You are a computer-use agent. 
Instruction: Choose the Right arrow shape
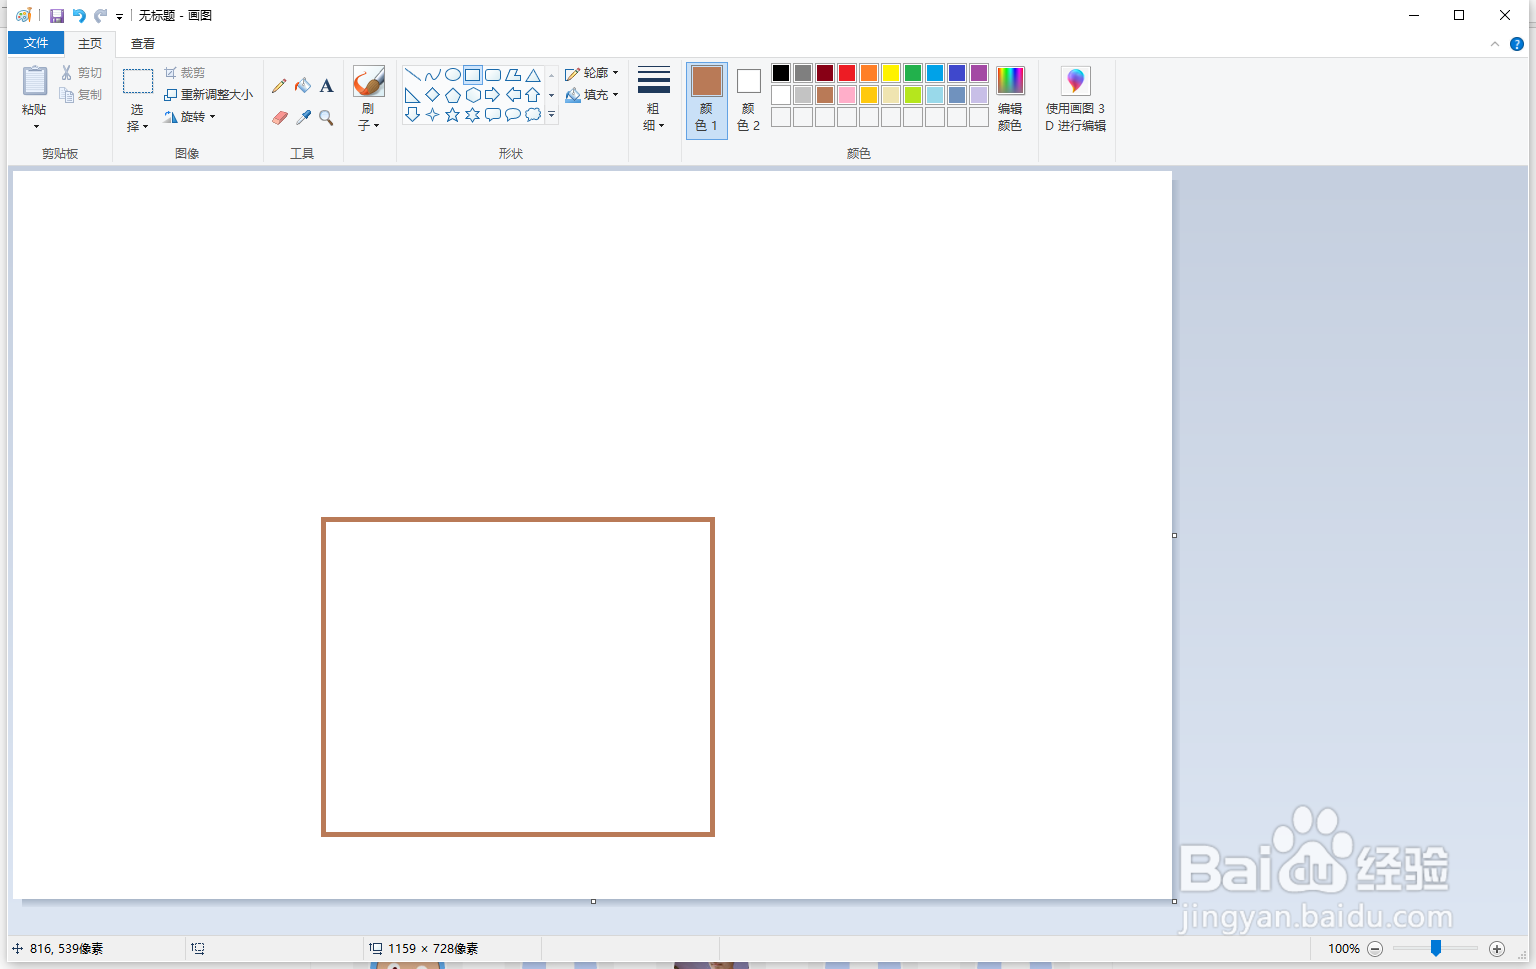click(492, 95)
